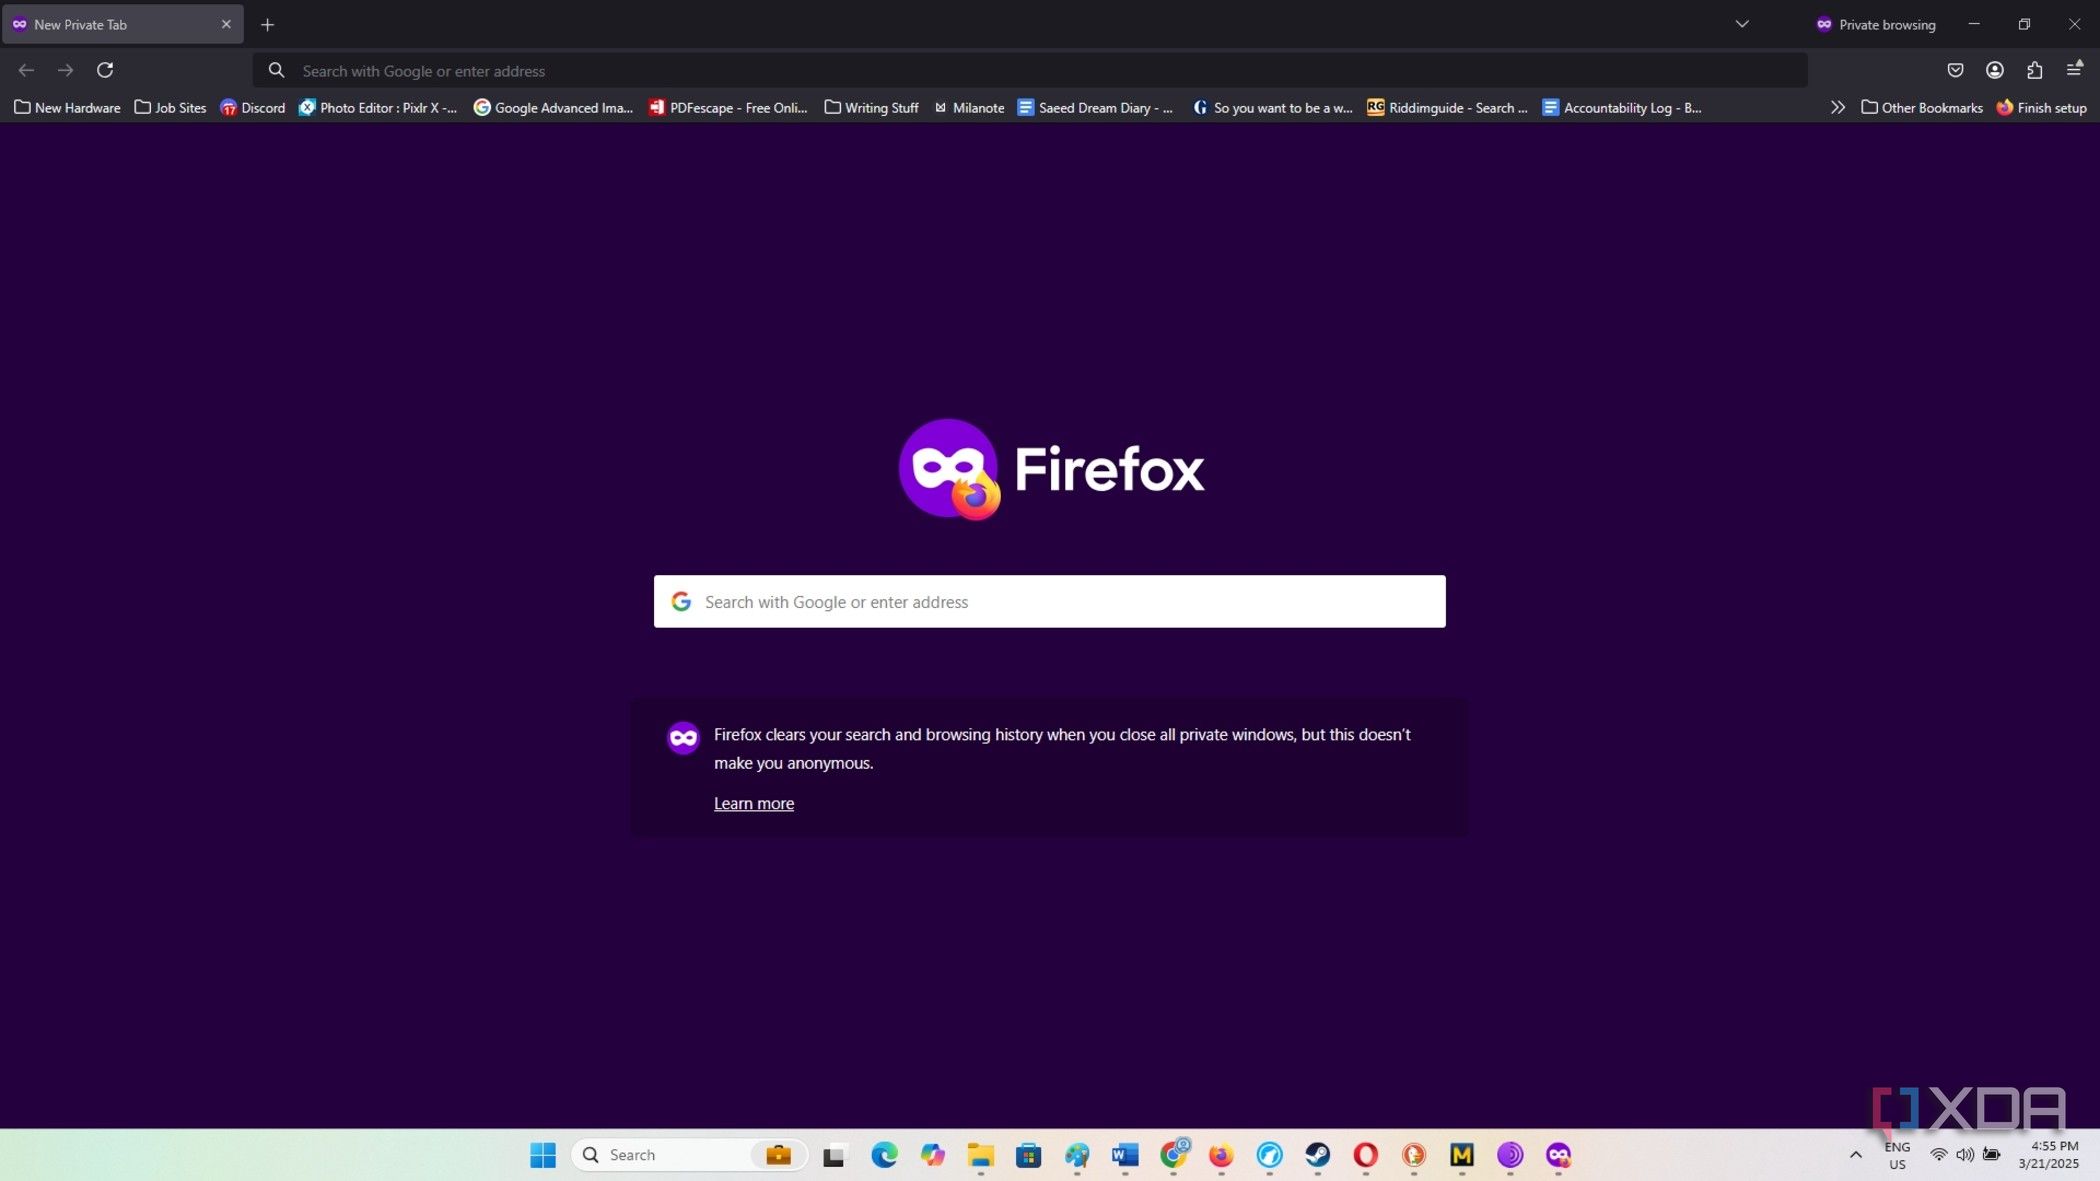The width and height of the screenshot is (2100, 1181).
Task: Open the Saeed Dream Diary bookmark
Action: tap(1095, 107)
